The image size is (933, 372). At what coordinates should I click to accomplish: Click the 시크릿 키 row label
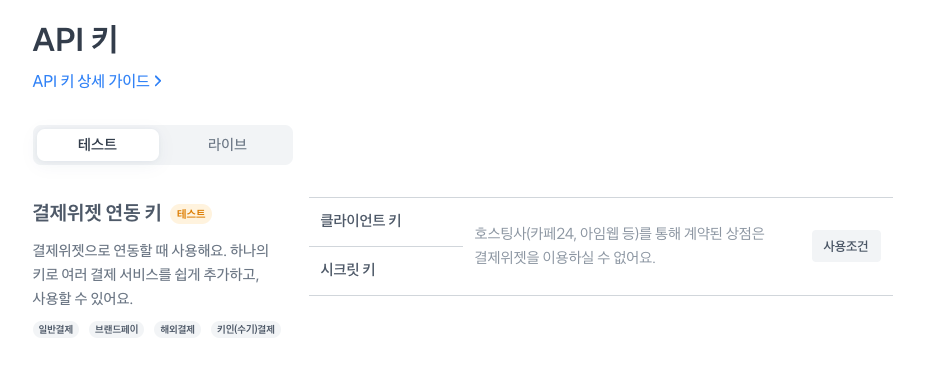point(347,271)
